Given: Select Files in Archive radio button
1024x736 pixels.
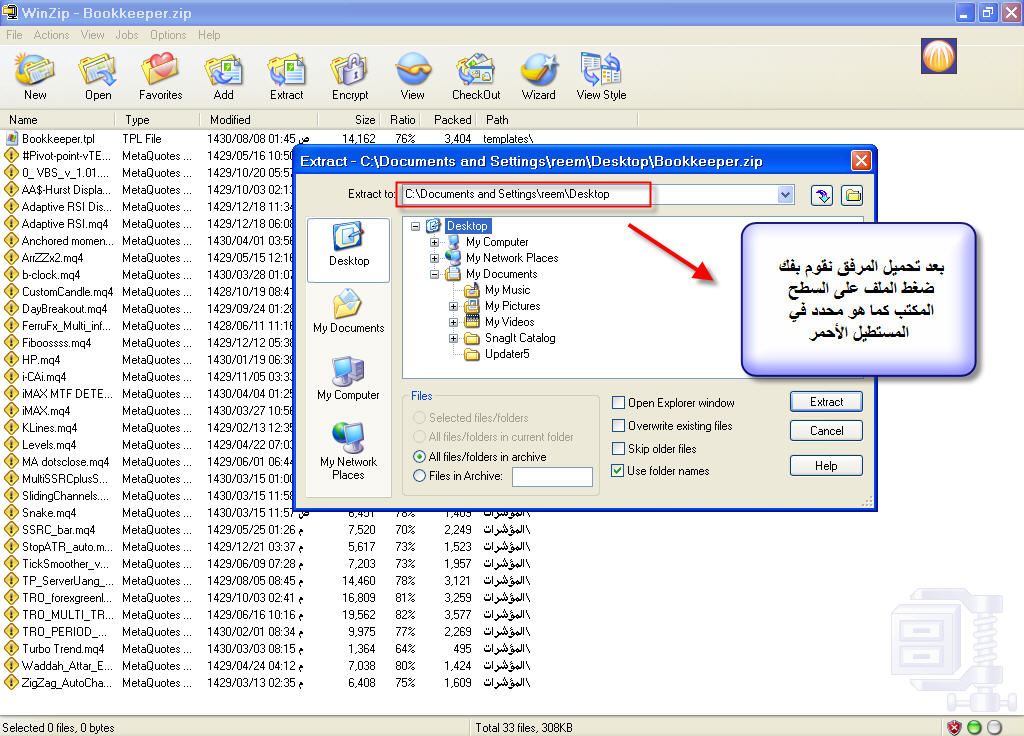Looking at the screenshot, I should coord(420,476).
